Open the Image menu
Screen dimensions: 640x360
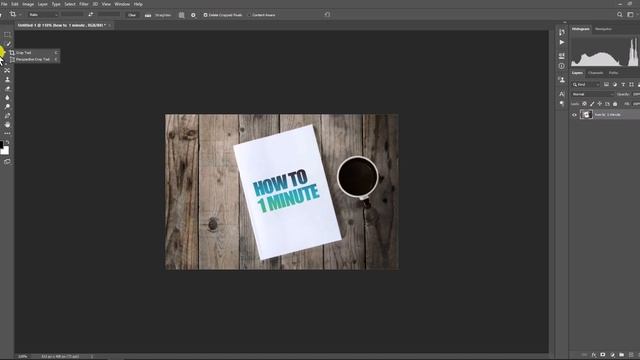point(28,4)
